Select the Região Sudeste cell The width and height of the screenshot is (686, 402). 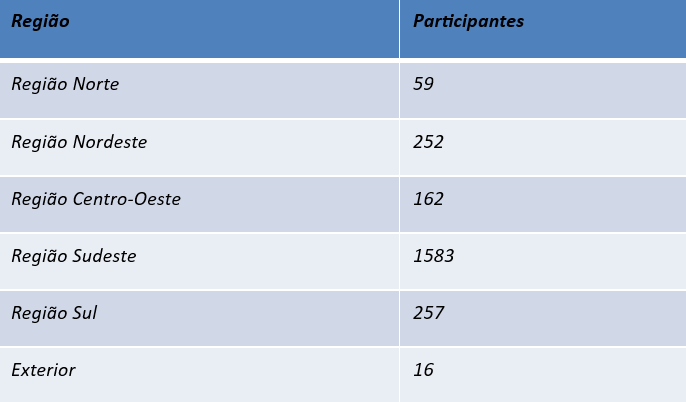pos(199,262)
